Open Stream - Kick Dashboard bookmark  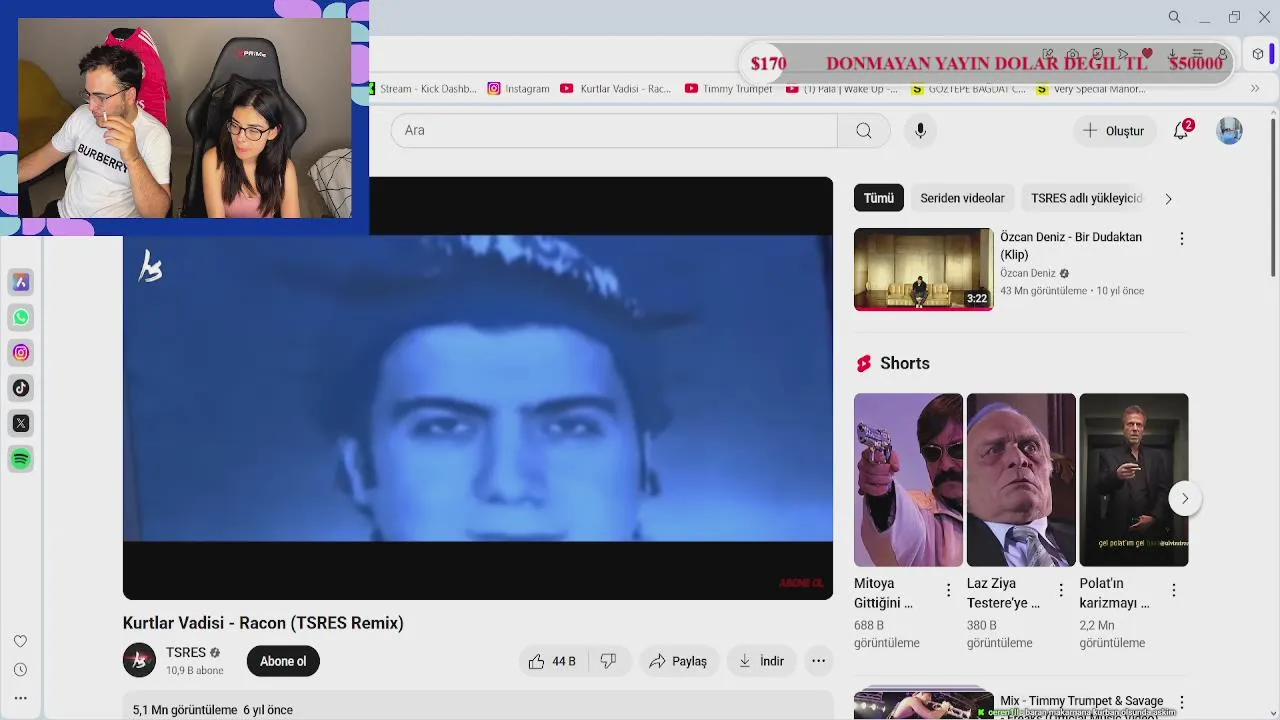(x=423, y=89)
